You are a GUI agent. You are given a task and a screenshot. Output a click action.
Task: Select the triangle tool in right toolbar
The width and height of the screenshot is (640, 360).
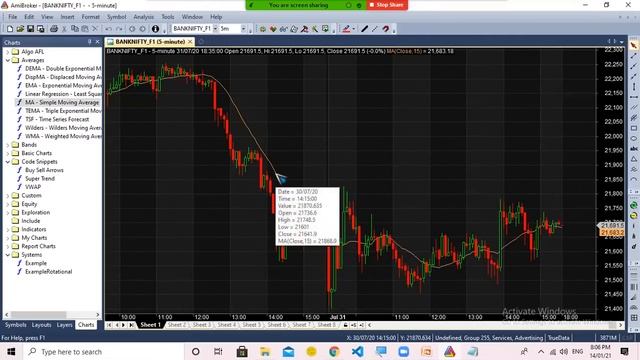point(633,159)
